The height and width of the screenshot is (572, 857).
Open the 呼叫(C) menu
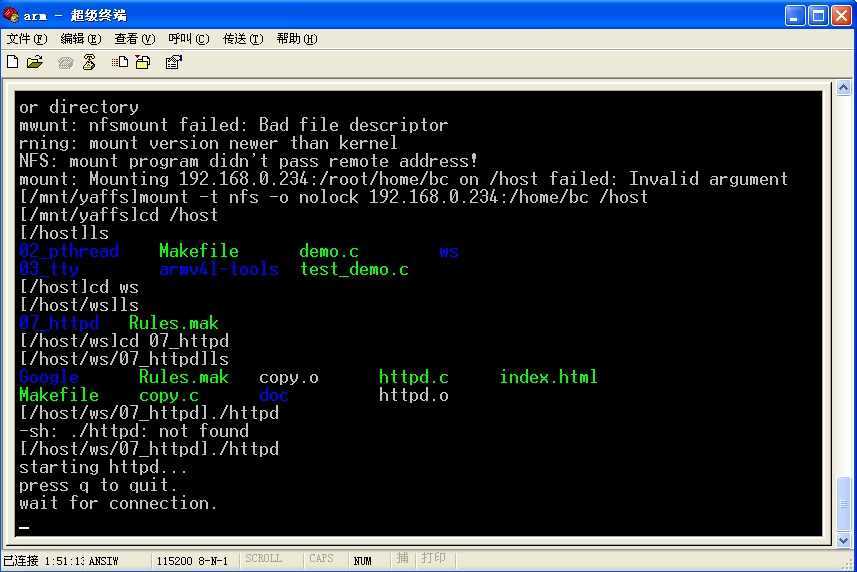point(189,39)
